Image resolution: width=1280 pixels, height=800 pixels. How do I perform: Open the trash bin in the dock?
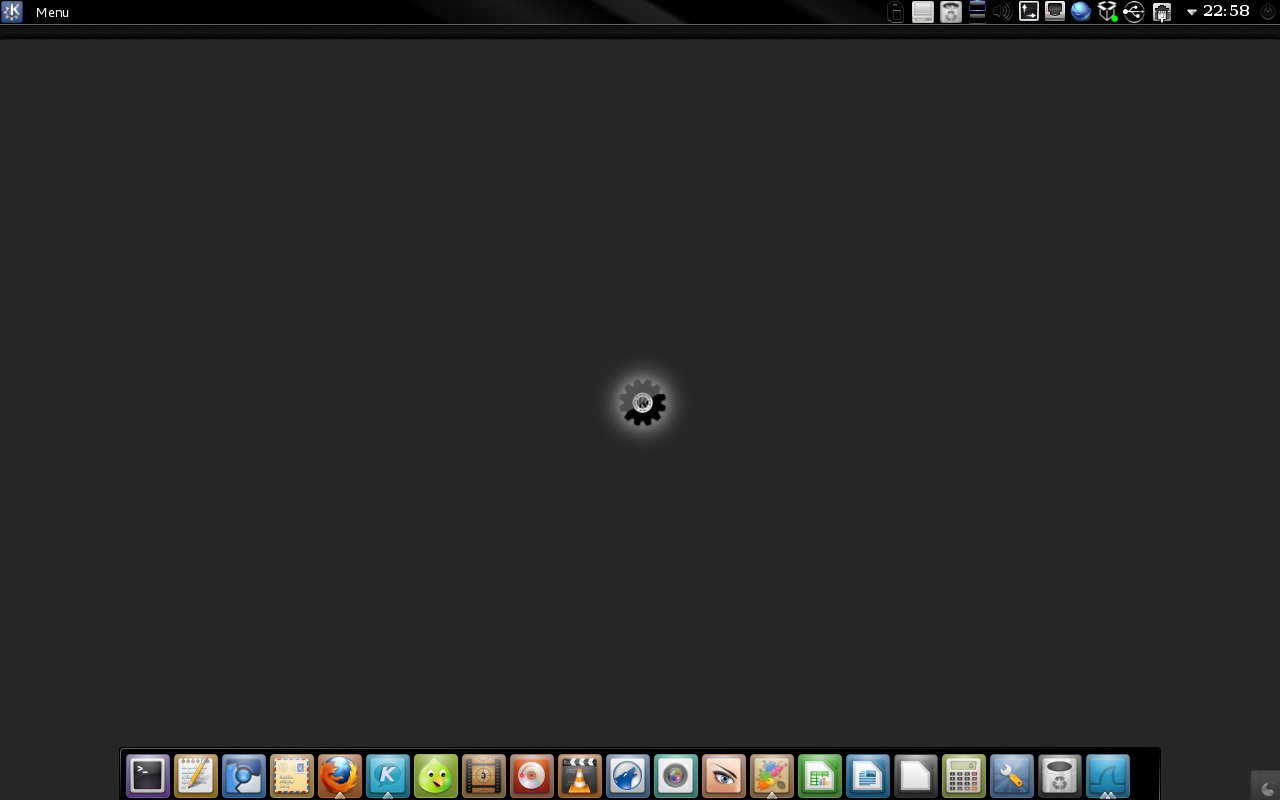[1060, 776]
